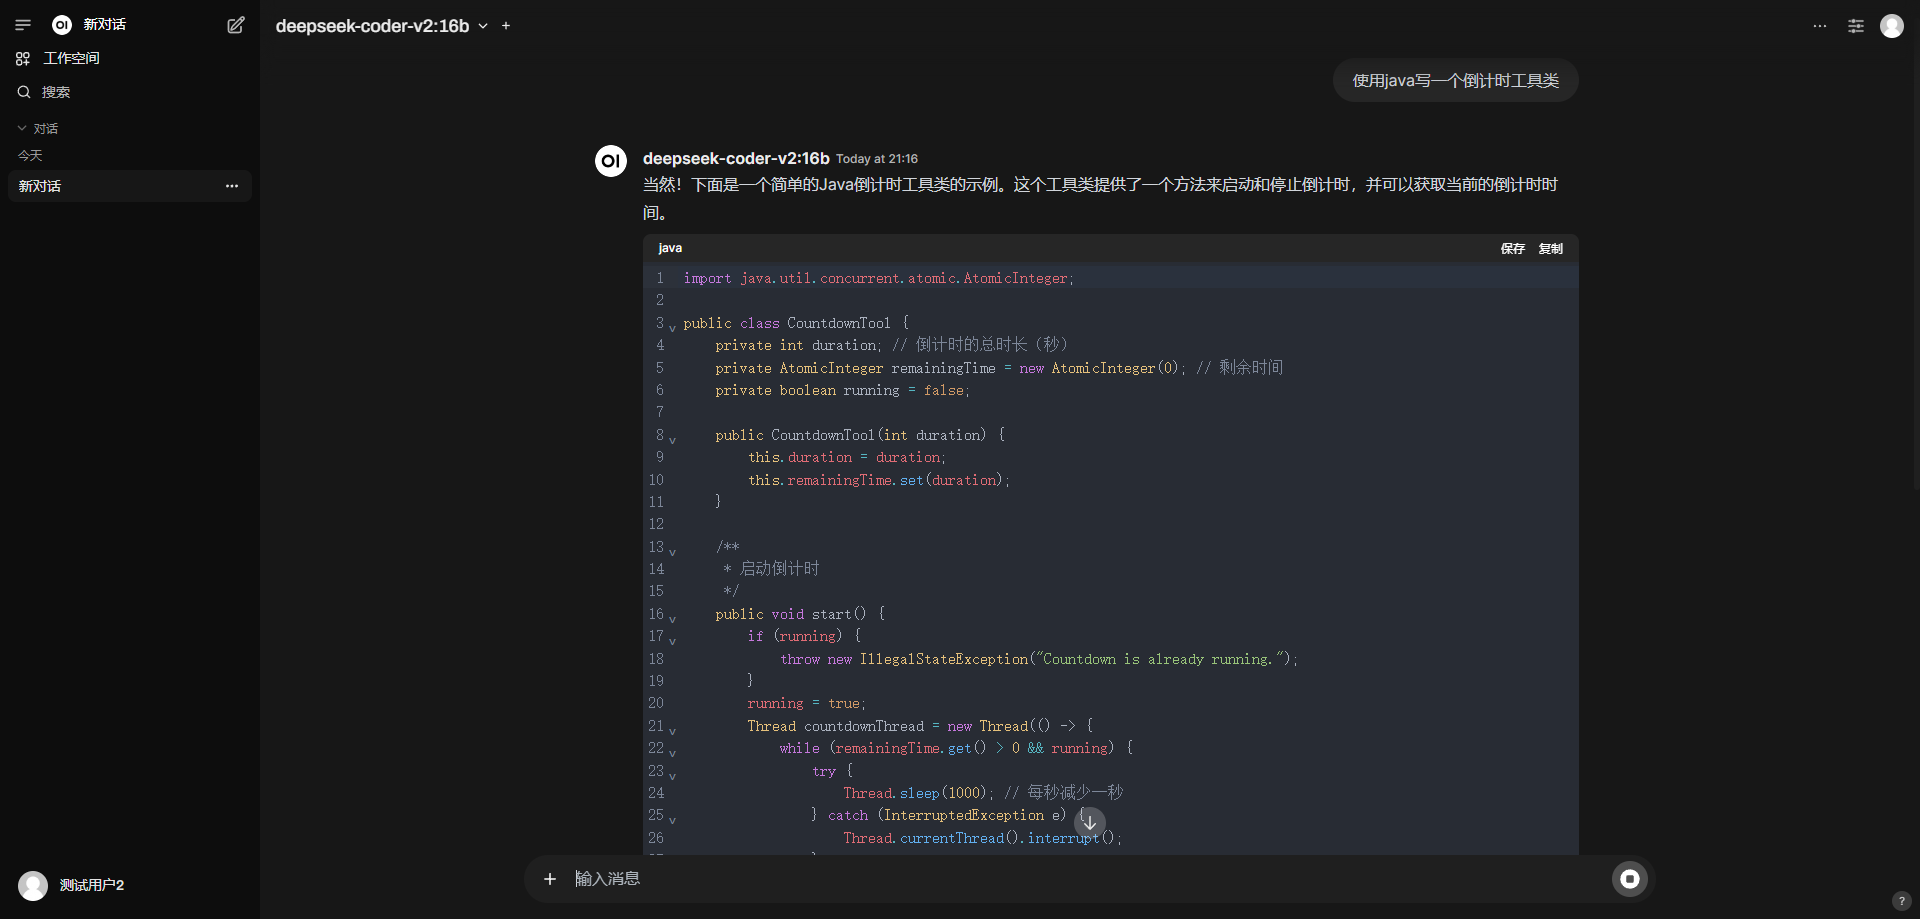Screen dimensions: 1920x919
Task: Save the Java code block
Action: (x=1512, y=249)
